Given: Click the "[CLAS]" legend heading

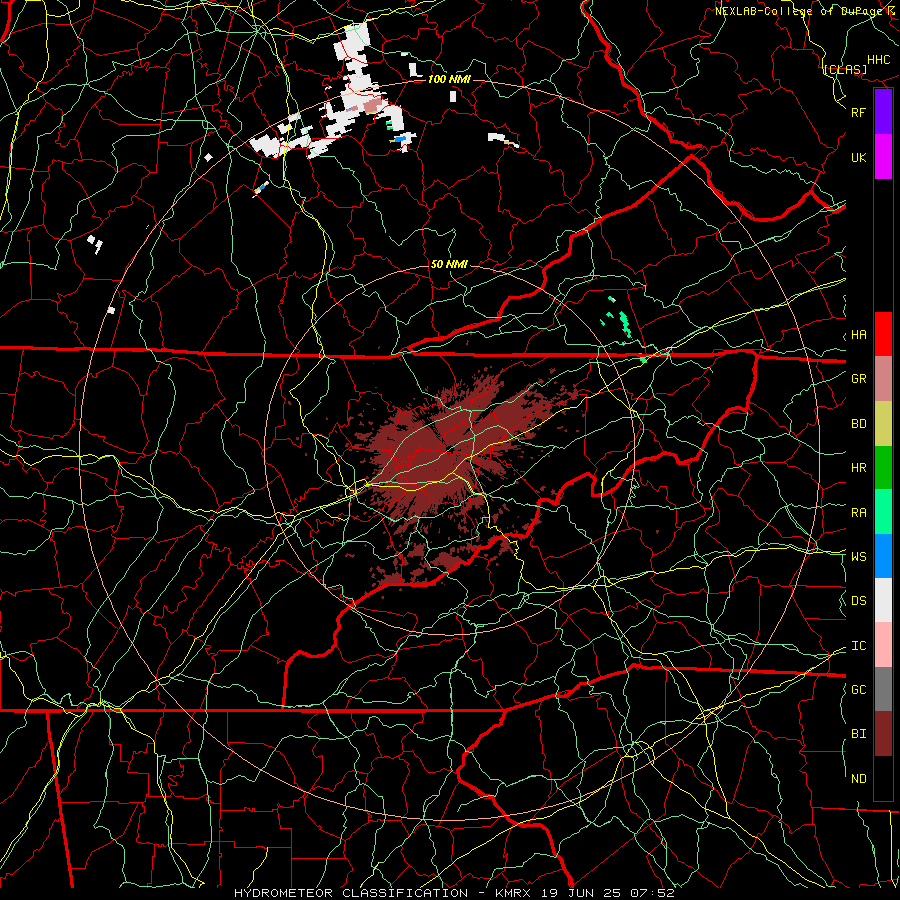Looking at the screenshot, I should pos(844,69).
